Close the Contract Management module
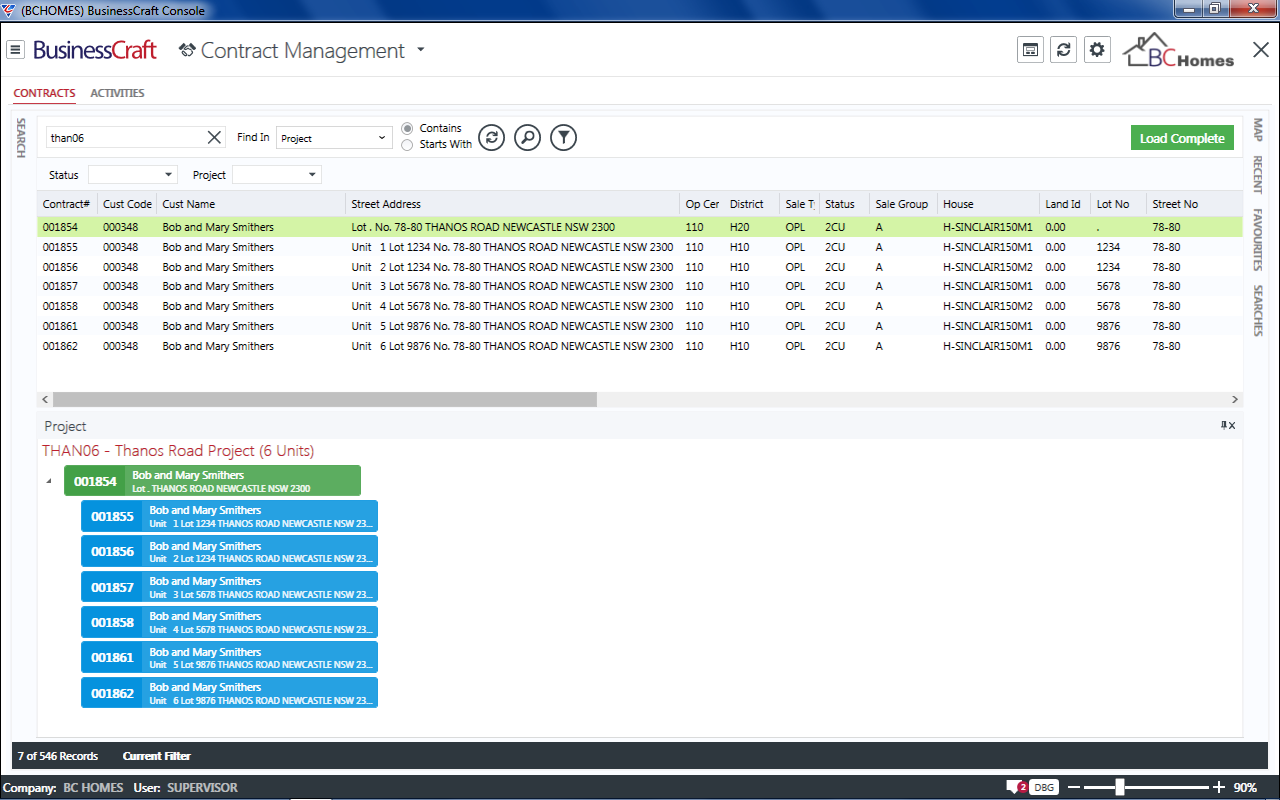This screenshot has height=800, width=1280. pyautogui.click(x=1261, y=50)
